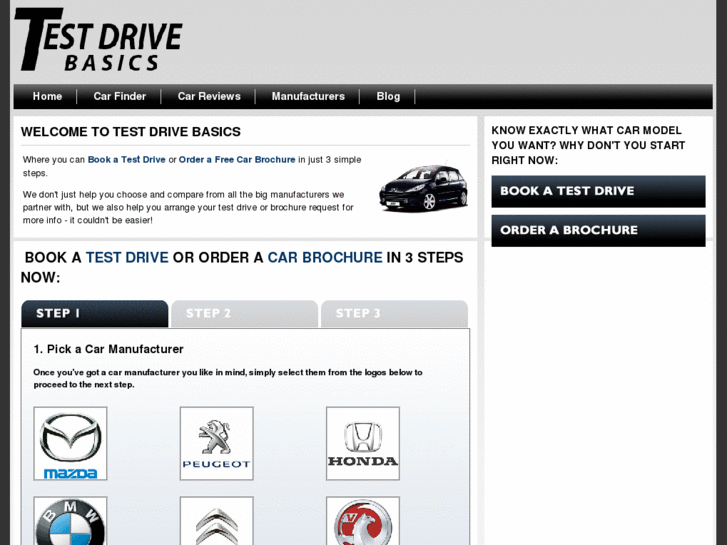Select the BMW manufacturer logo
Screen dimensions: 727x545
[70, 520]
